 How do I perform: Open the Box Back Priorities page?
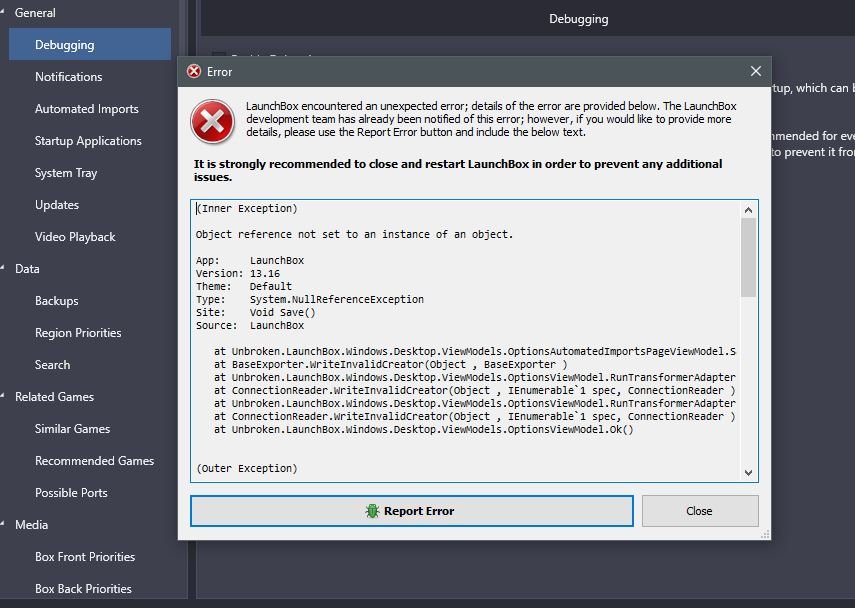[83, 589]
